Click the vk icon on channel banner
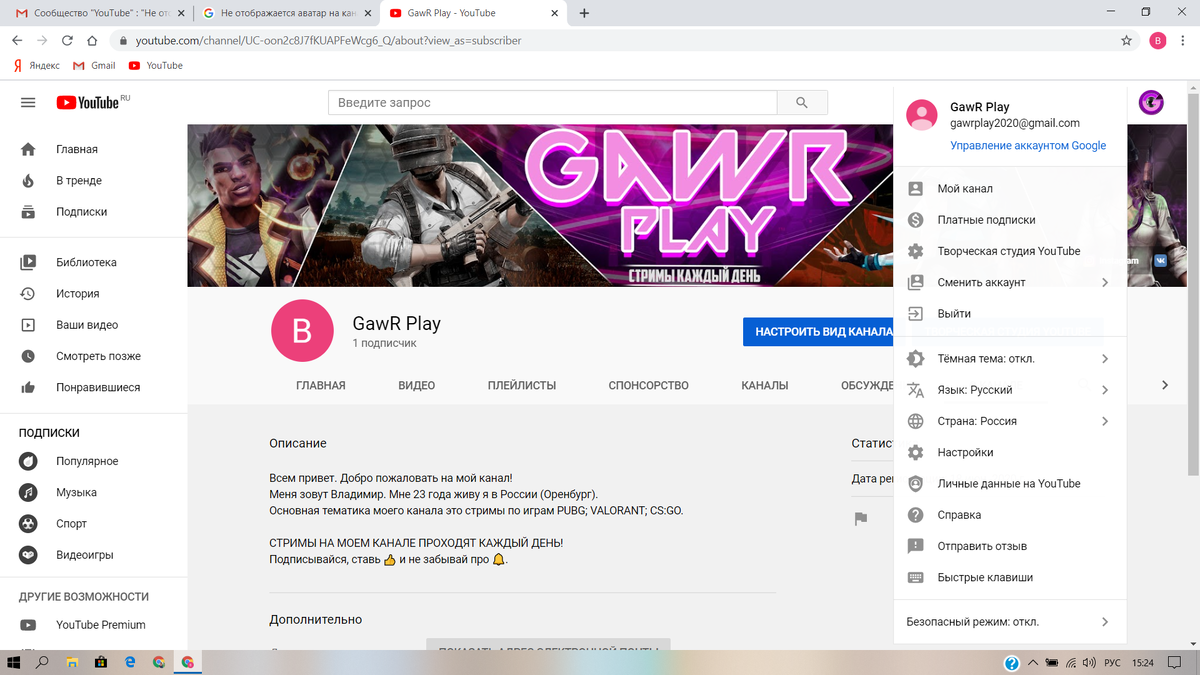This screenshot has width=1200, height=675. tap(1160, 260)
